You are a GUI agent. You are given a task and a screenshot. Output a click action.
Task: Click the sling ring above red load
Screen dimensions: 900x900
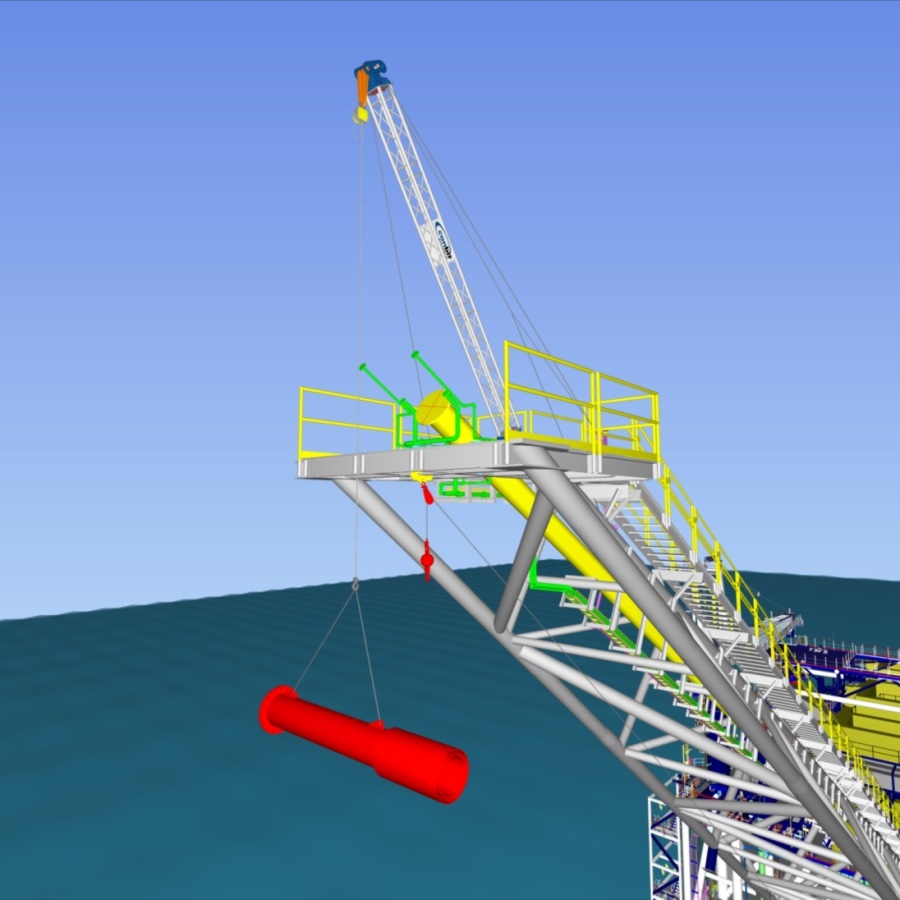point(355,582)
